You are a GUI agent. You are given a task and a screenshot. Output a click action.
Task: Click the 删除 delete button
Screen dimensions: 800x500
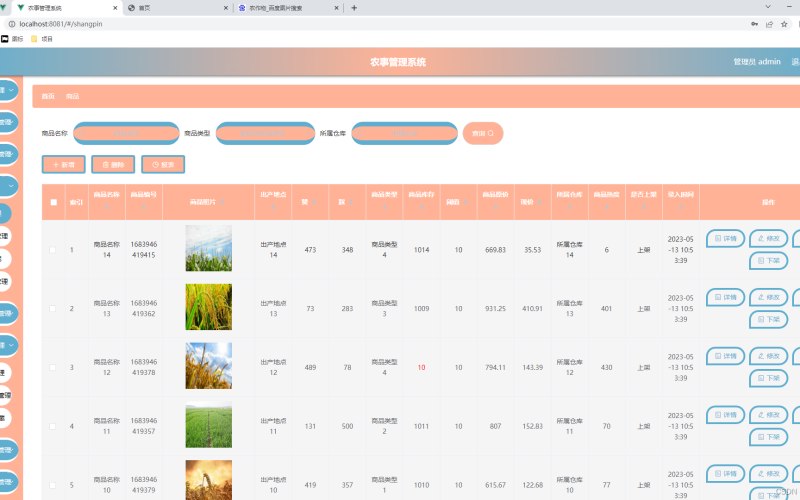pyautogui.click(x=113, y=165)
